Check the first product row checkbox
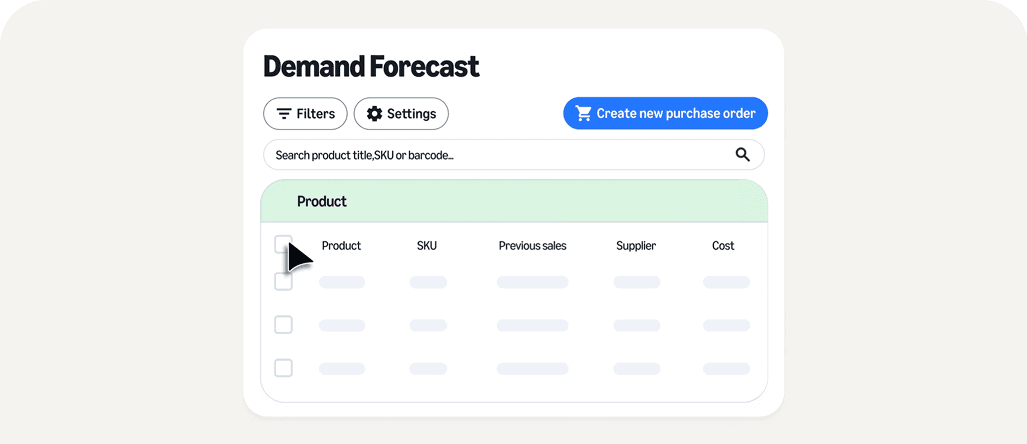Screen dimensions: 1027x444 [283, 282]
